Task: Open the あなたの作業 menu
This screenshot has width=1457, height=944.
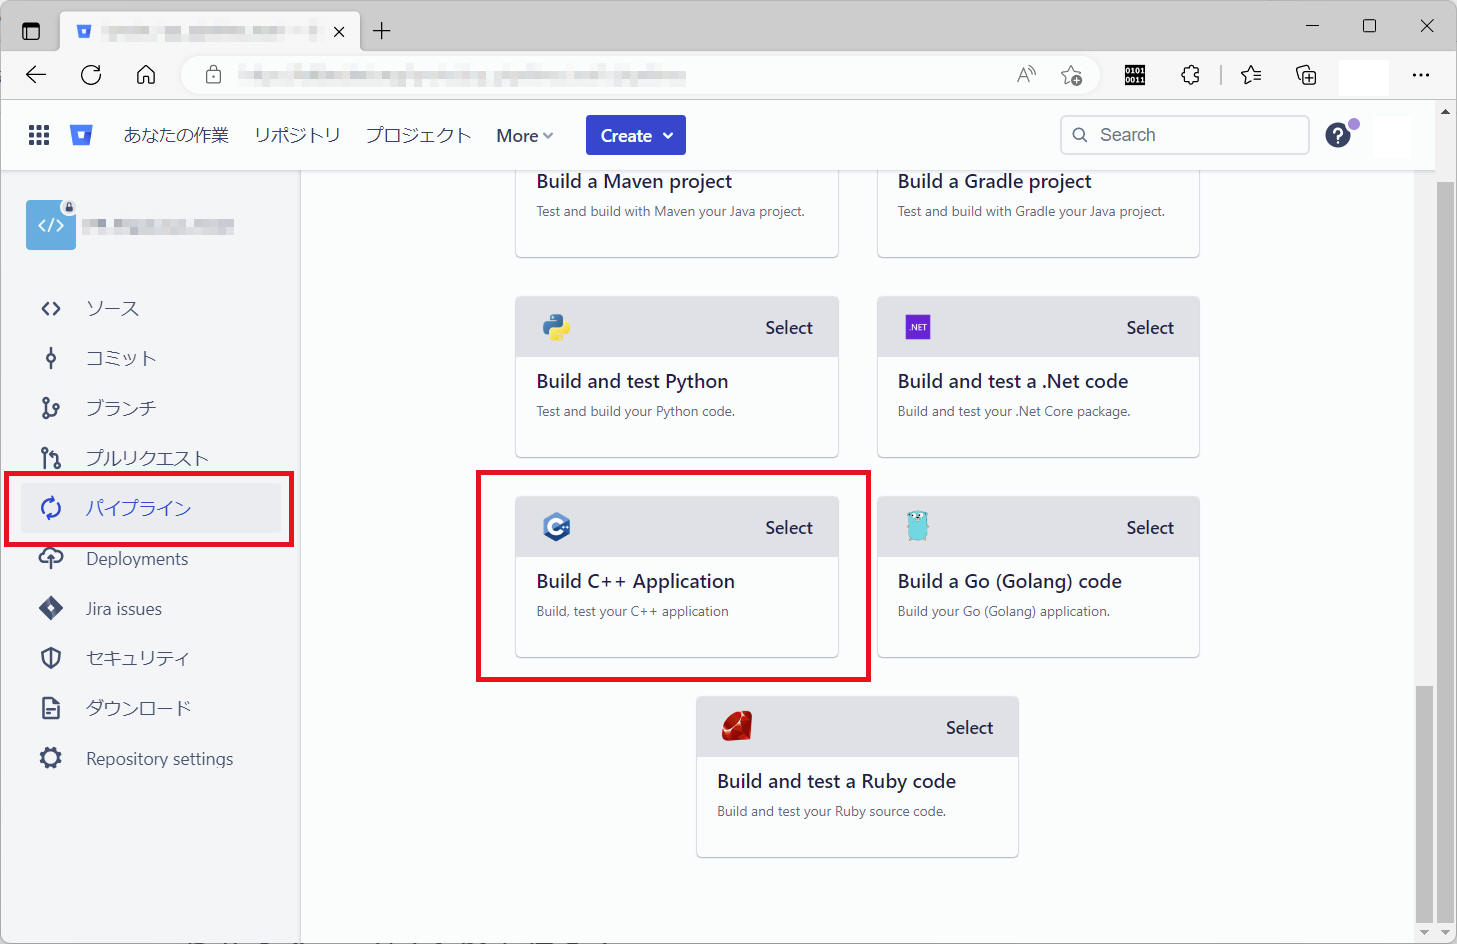Action: click(x=176, y=134)
